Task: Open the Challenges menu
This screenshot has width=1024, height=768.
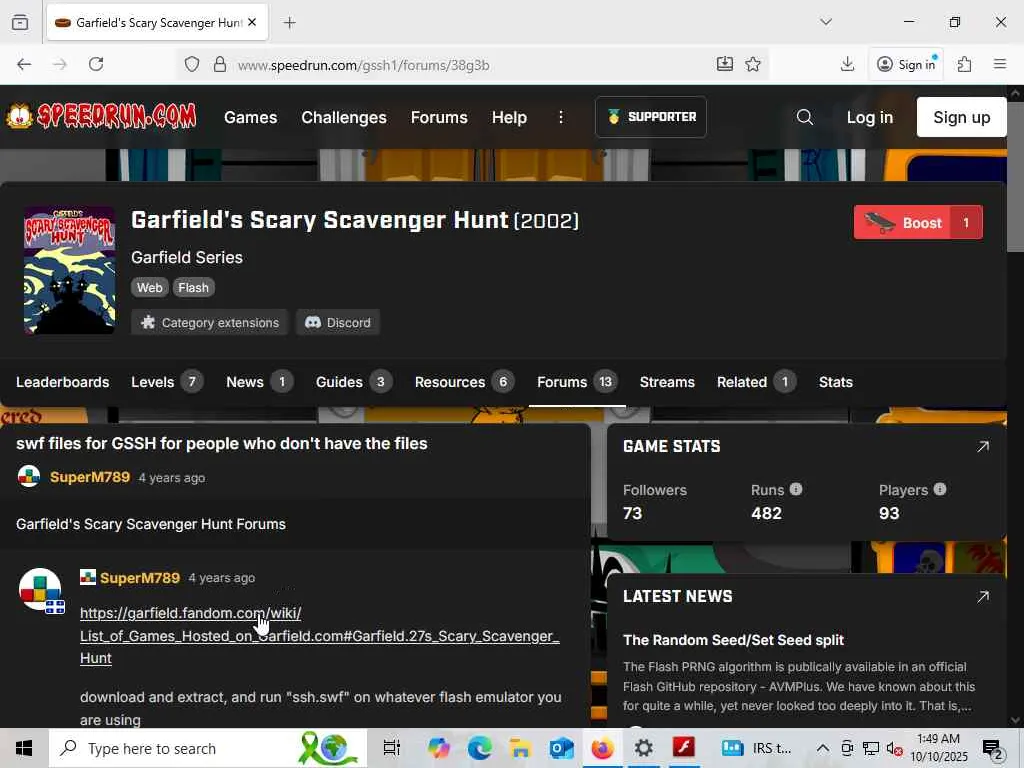Action: coord(344,118)
